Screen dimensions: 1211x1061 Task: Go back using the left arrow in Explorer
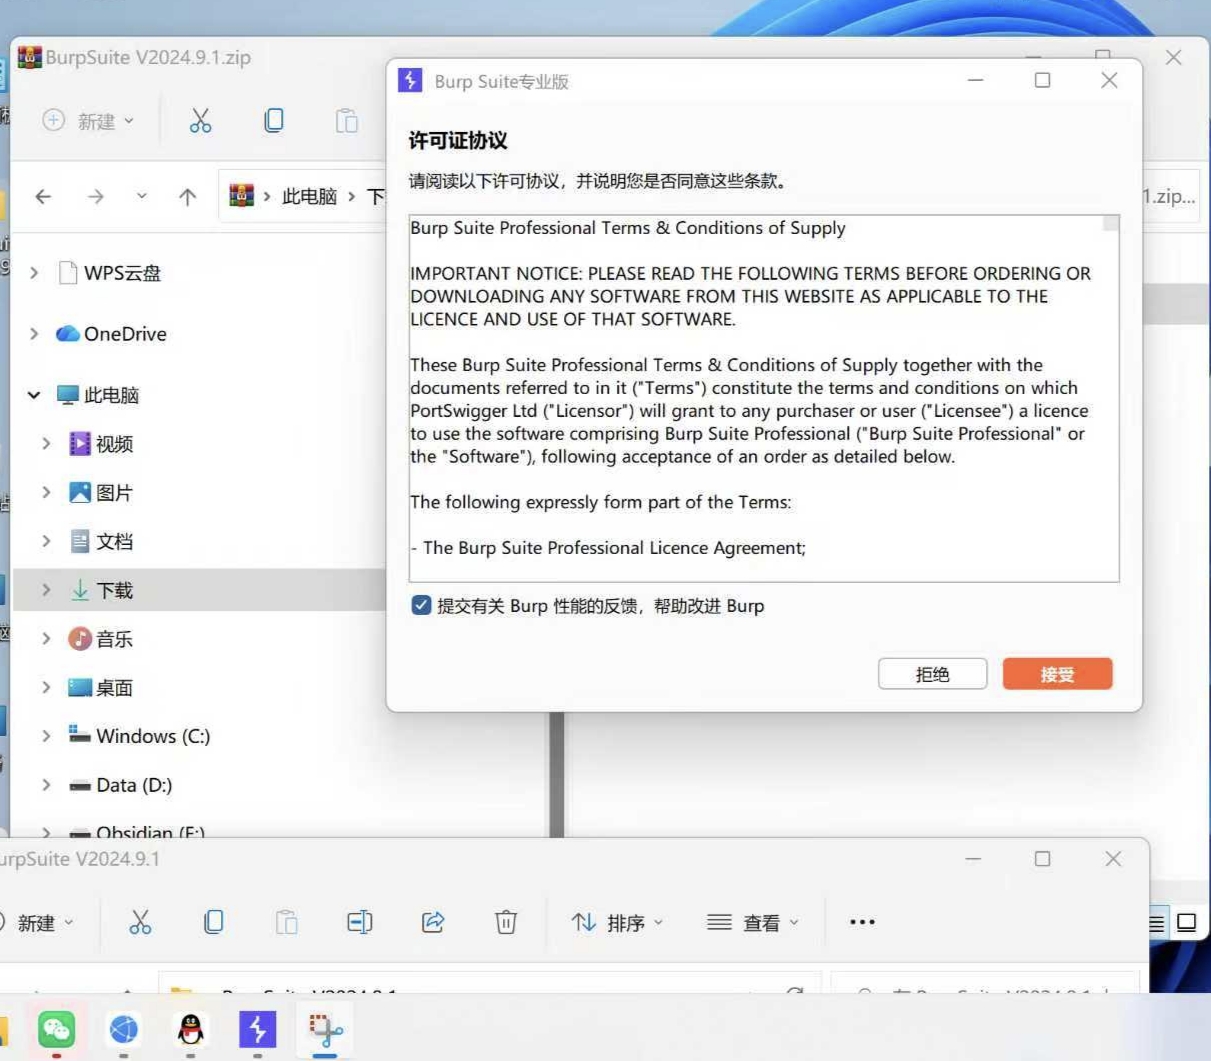tap(43, 197)
